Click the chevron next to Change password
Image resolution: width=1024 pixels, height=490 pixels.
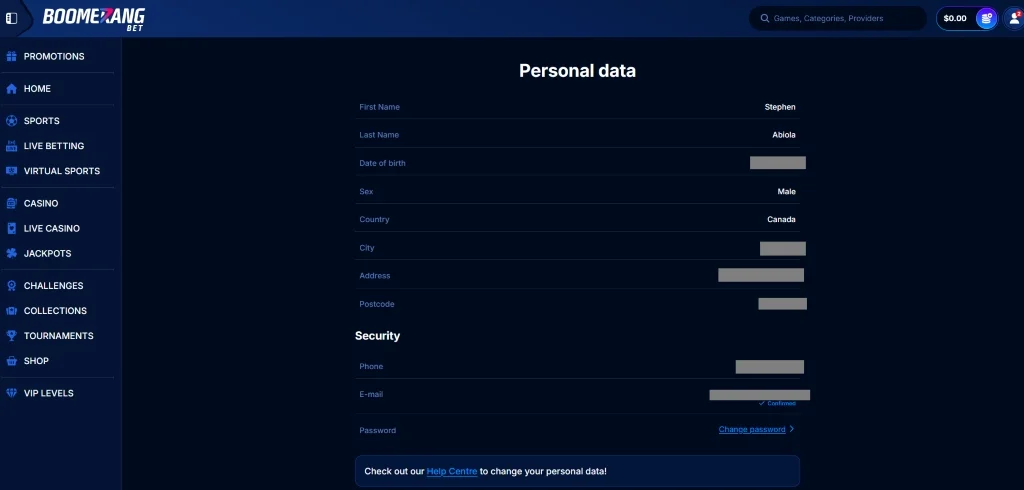[792, 429]
